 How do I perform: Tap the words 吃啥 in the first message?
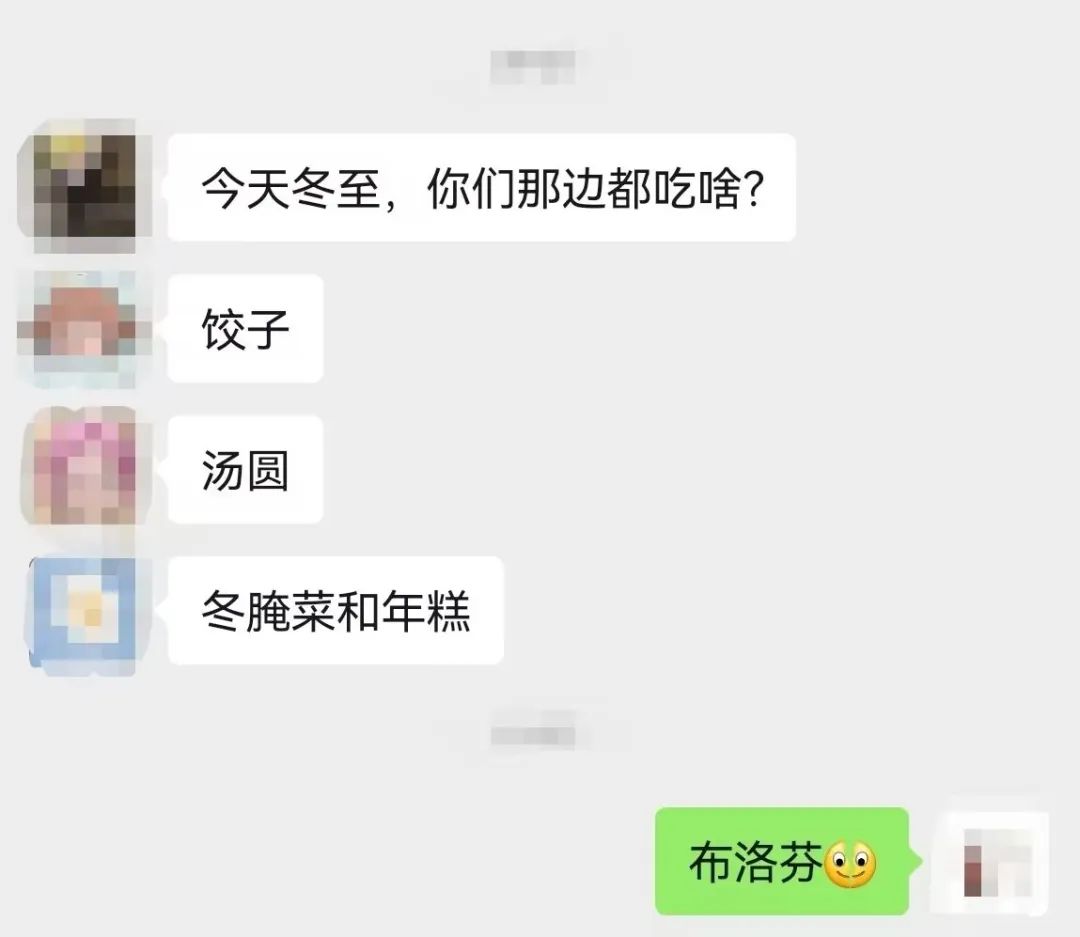(698, 189)
